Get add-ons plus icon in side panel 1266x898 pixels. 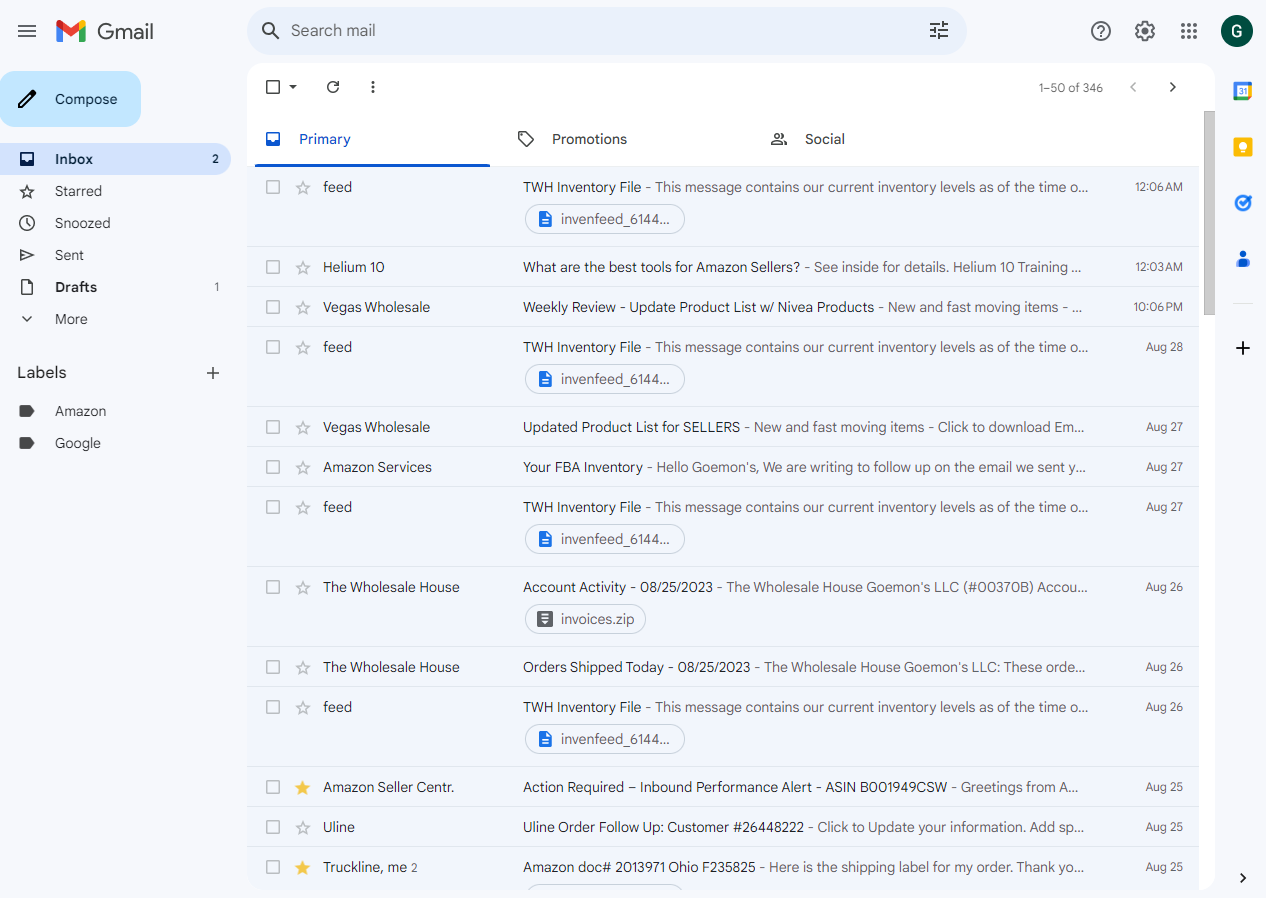[1243, 348]
